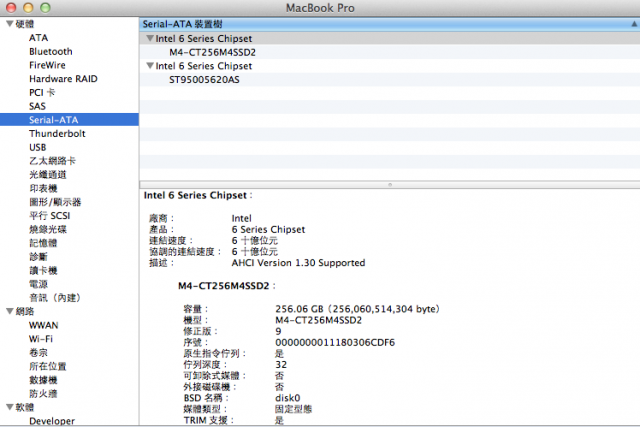This screenshot has width=640, height=427.
Task: Click 原生指令佇列 value 是
Action: (x=279, y=354)
